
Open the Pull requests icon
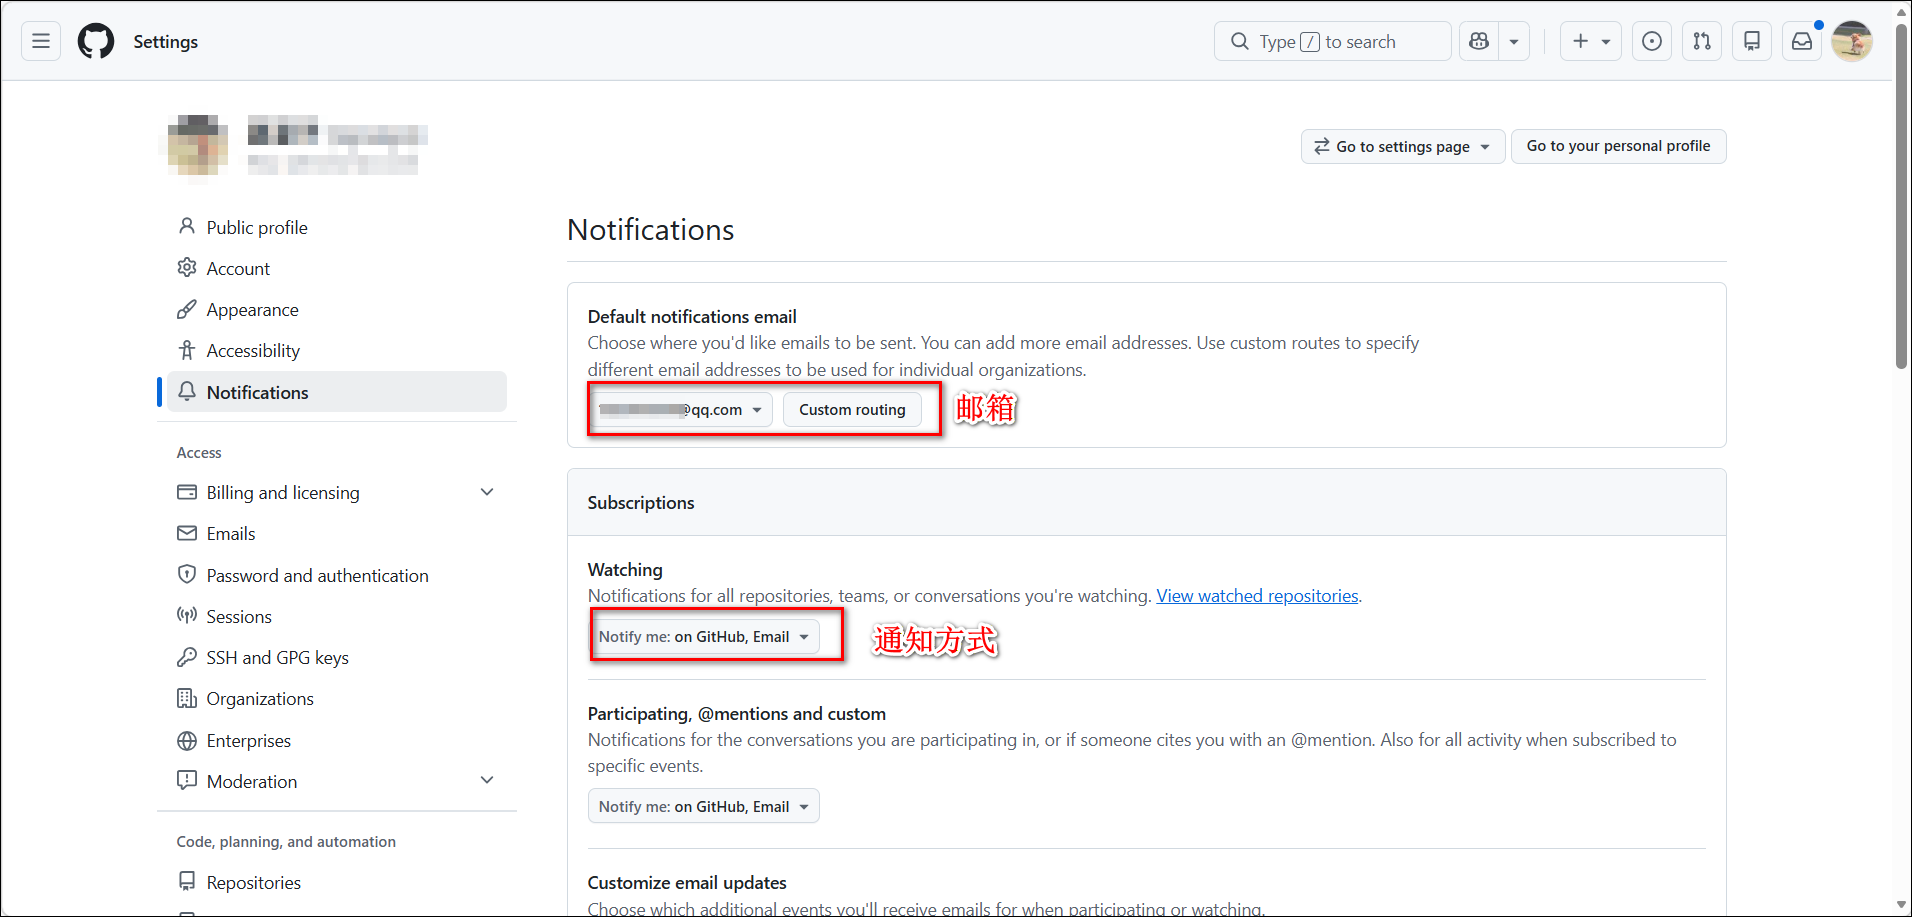[1702, 41]
